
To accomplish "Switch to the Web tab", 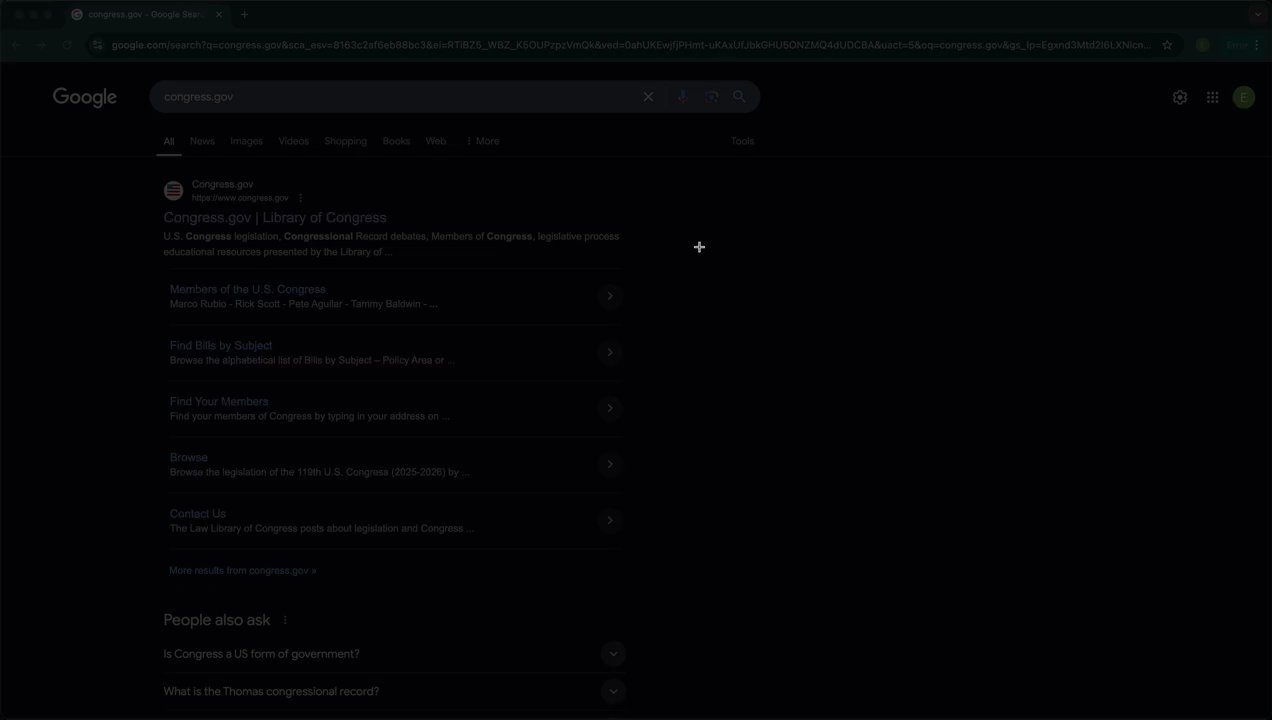I will point(436,141).
